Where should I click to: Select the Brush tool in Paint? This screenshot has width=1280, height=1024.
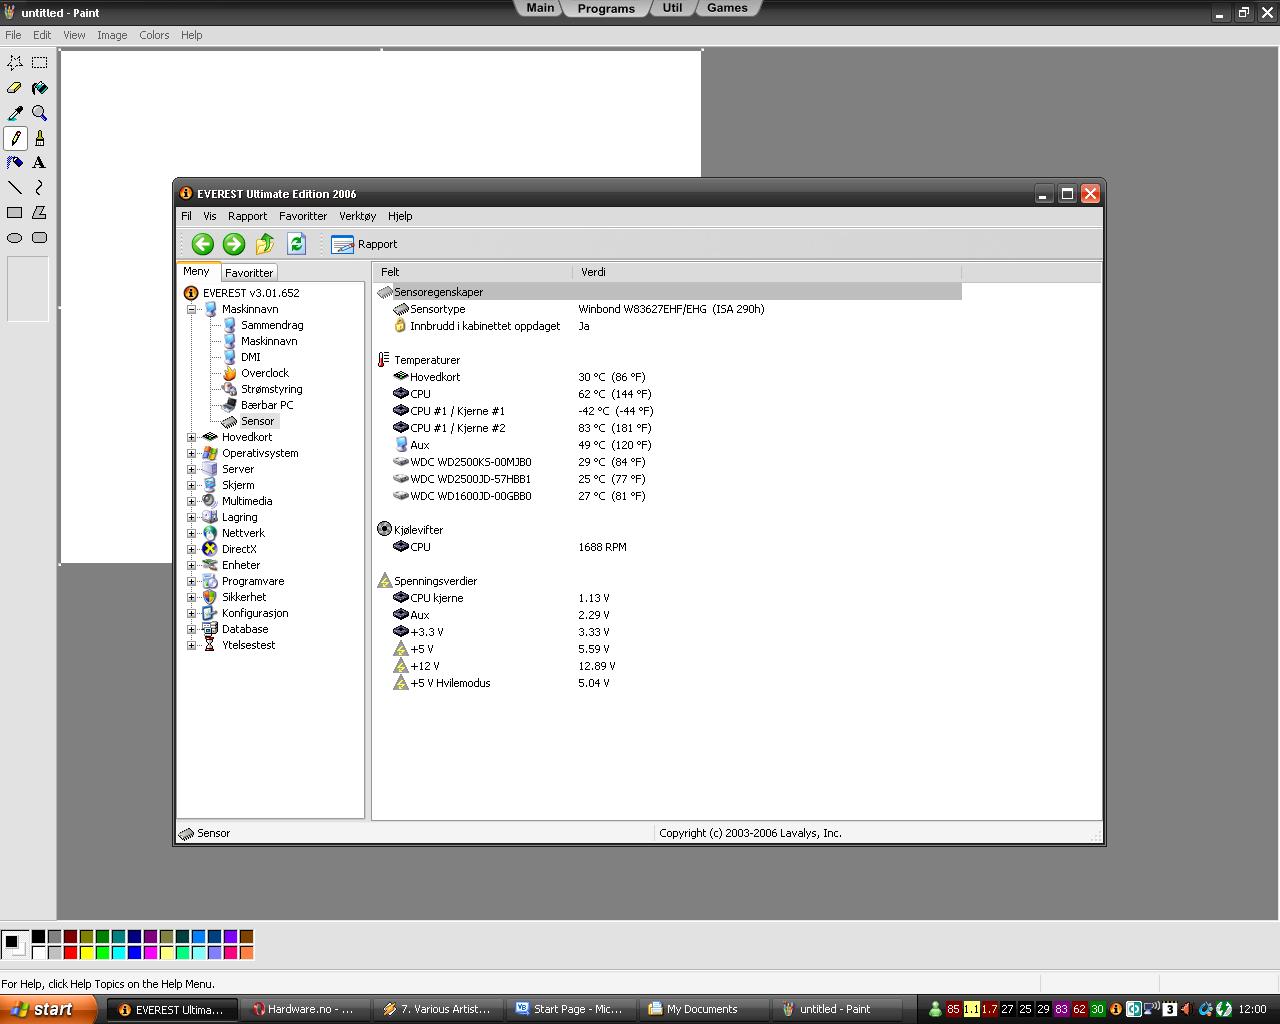[40, 138]
